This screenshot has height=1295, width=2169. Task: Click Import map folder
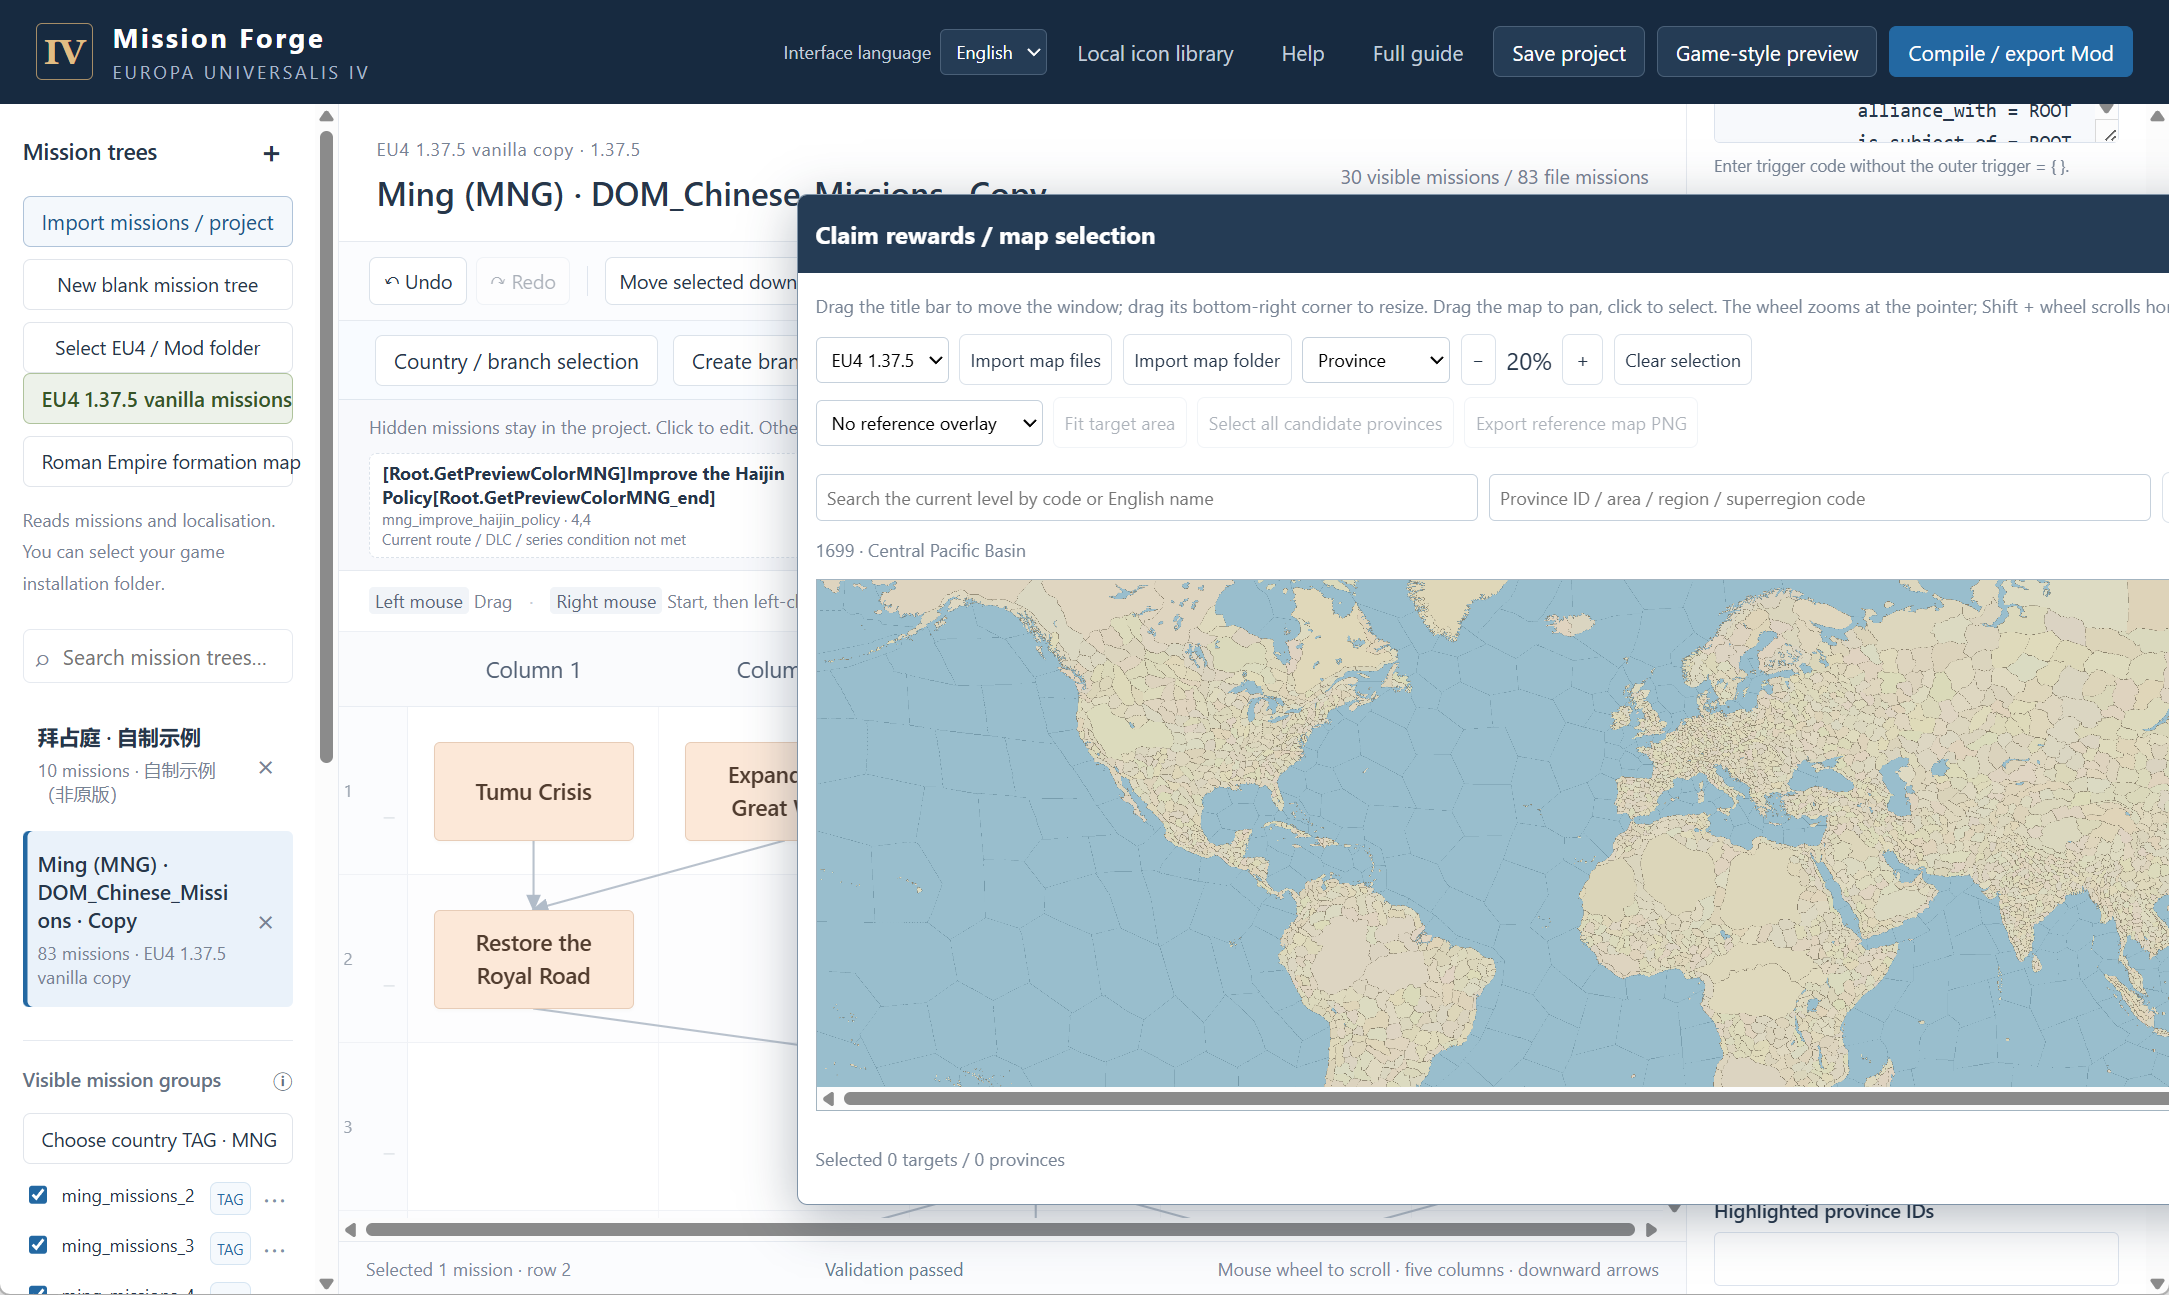coord(1207,361)
